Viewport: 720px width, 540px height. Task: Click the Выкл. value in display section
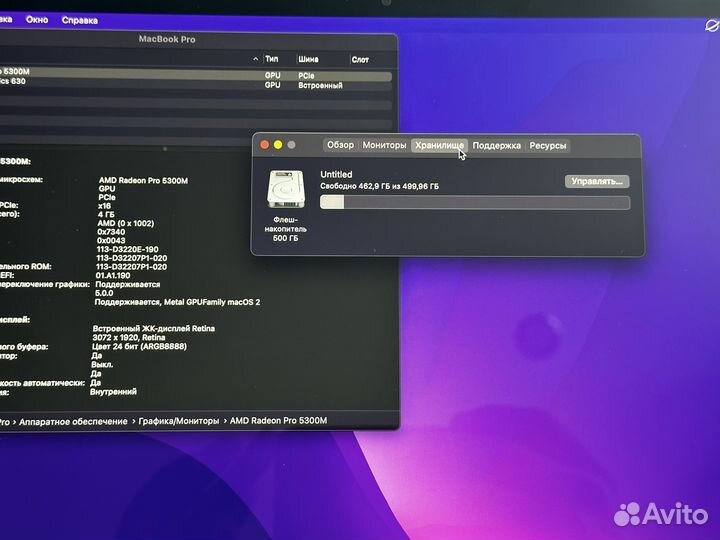point(102,365)
